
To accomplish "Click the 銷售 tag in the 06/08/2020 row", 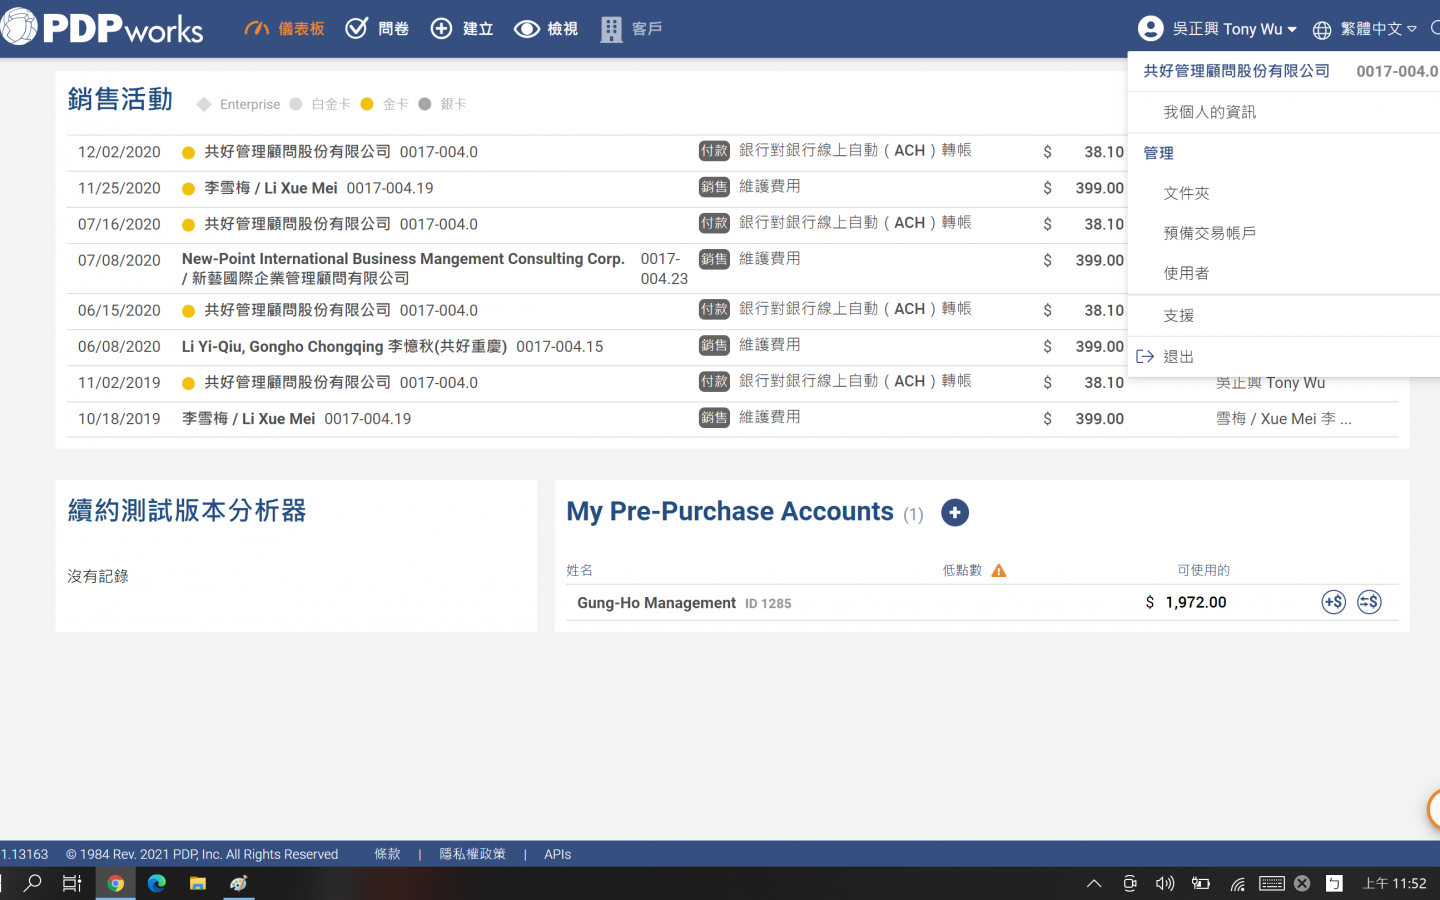I will [x=714, y=345].
